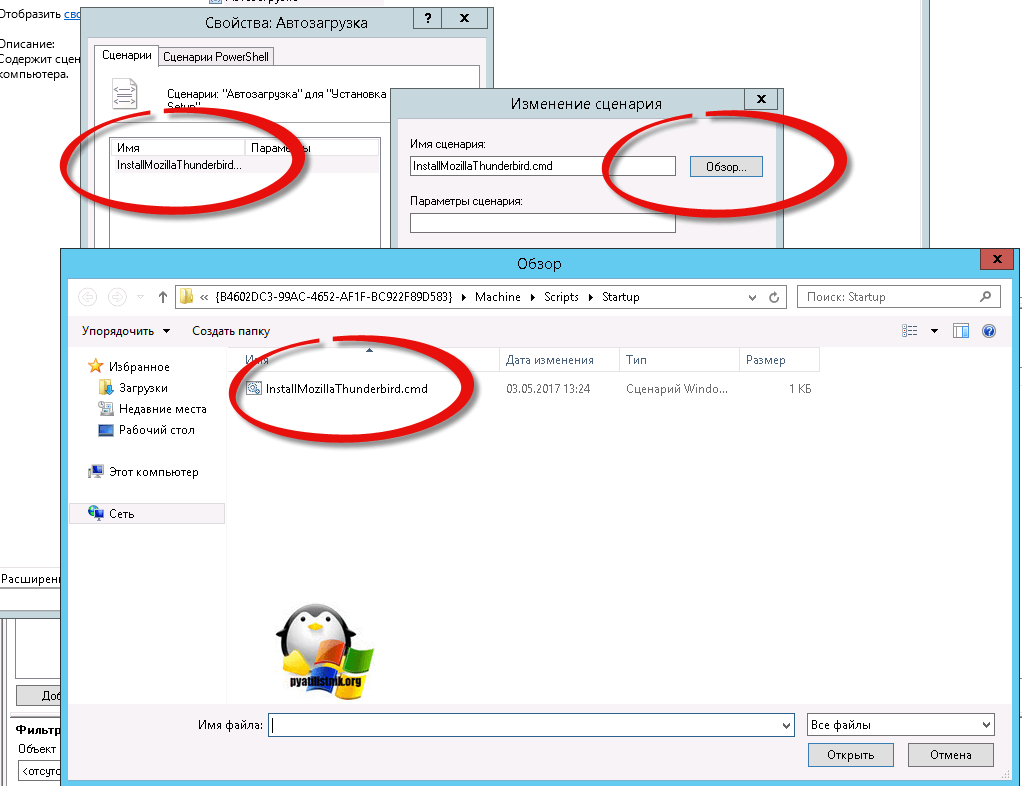Select Избранное in the navigation pane

click(139, 367)
